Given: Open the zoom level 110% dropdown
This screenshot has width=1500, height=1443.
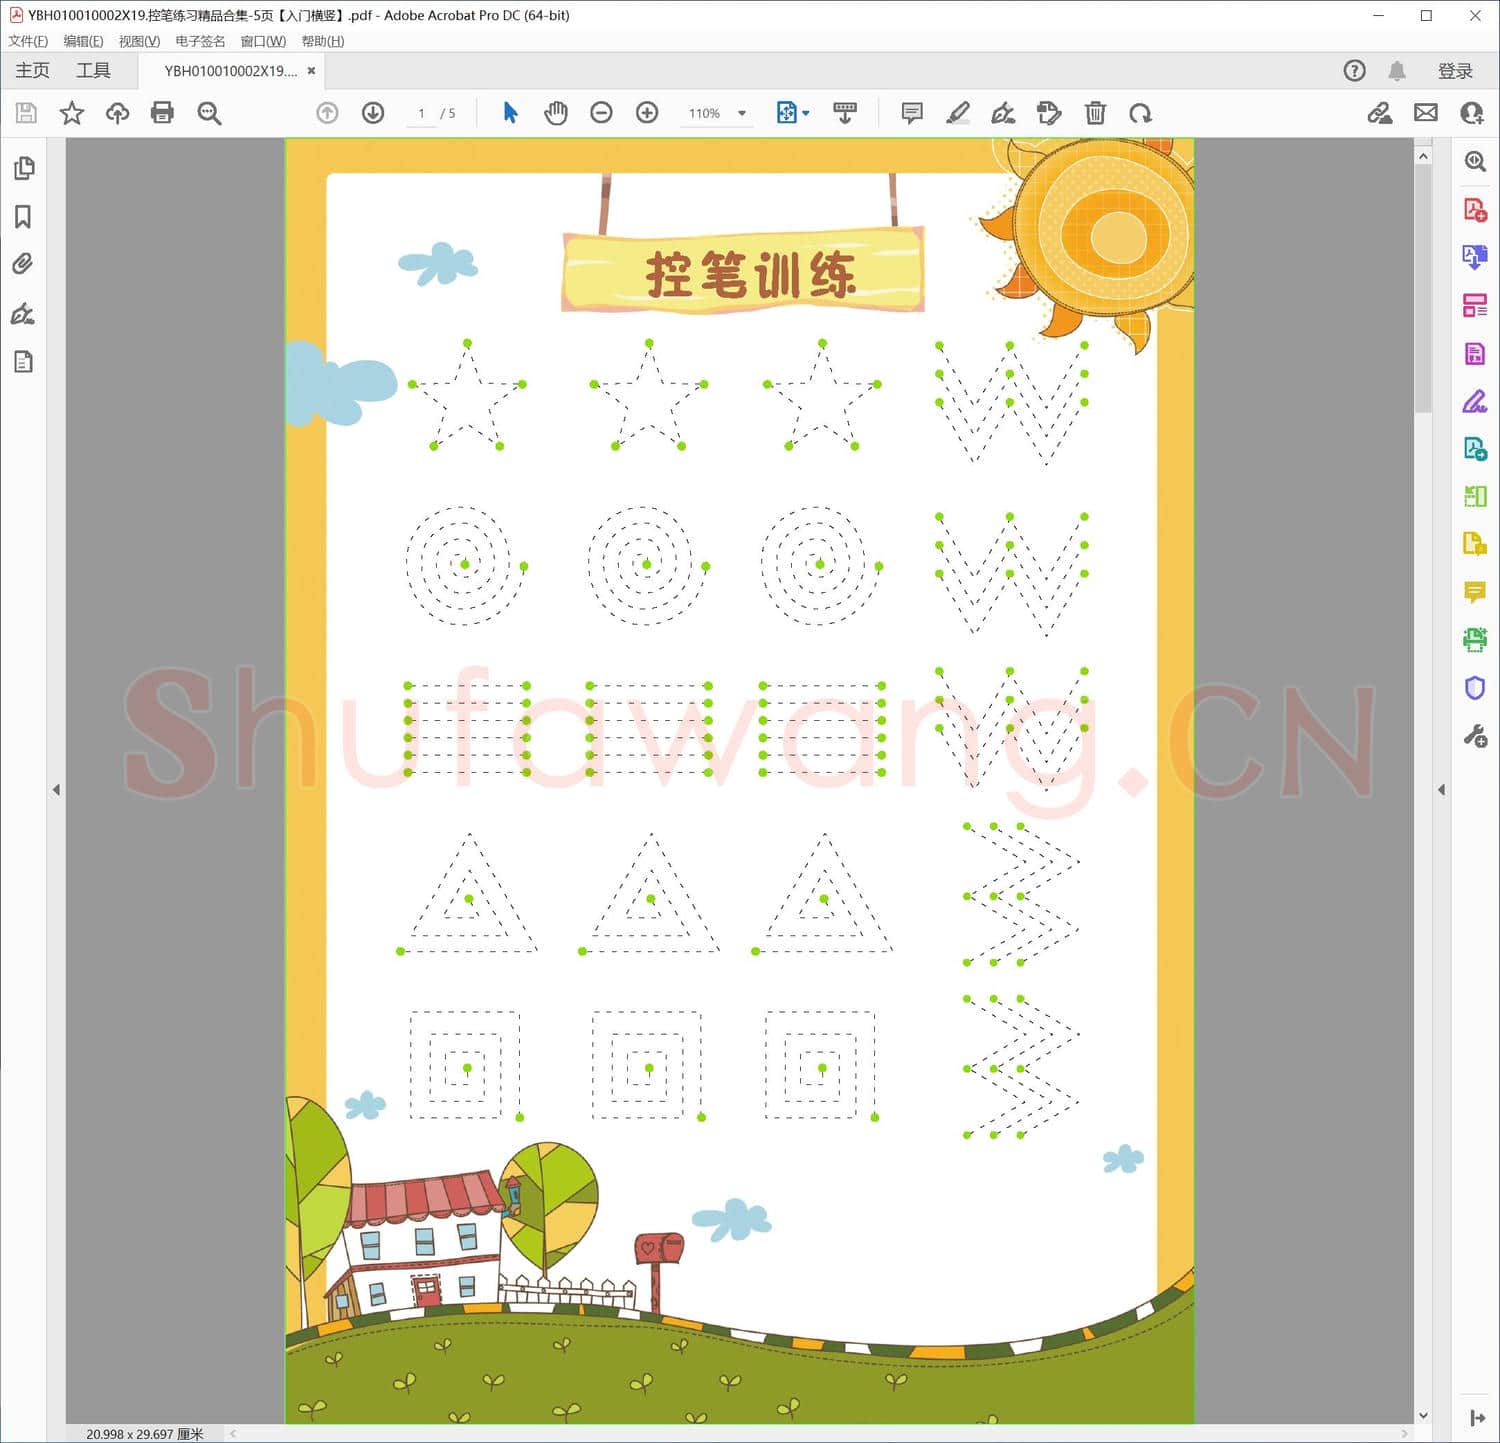Looking at the screenshot, I should tap(742, 114).
